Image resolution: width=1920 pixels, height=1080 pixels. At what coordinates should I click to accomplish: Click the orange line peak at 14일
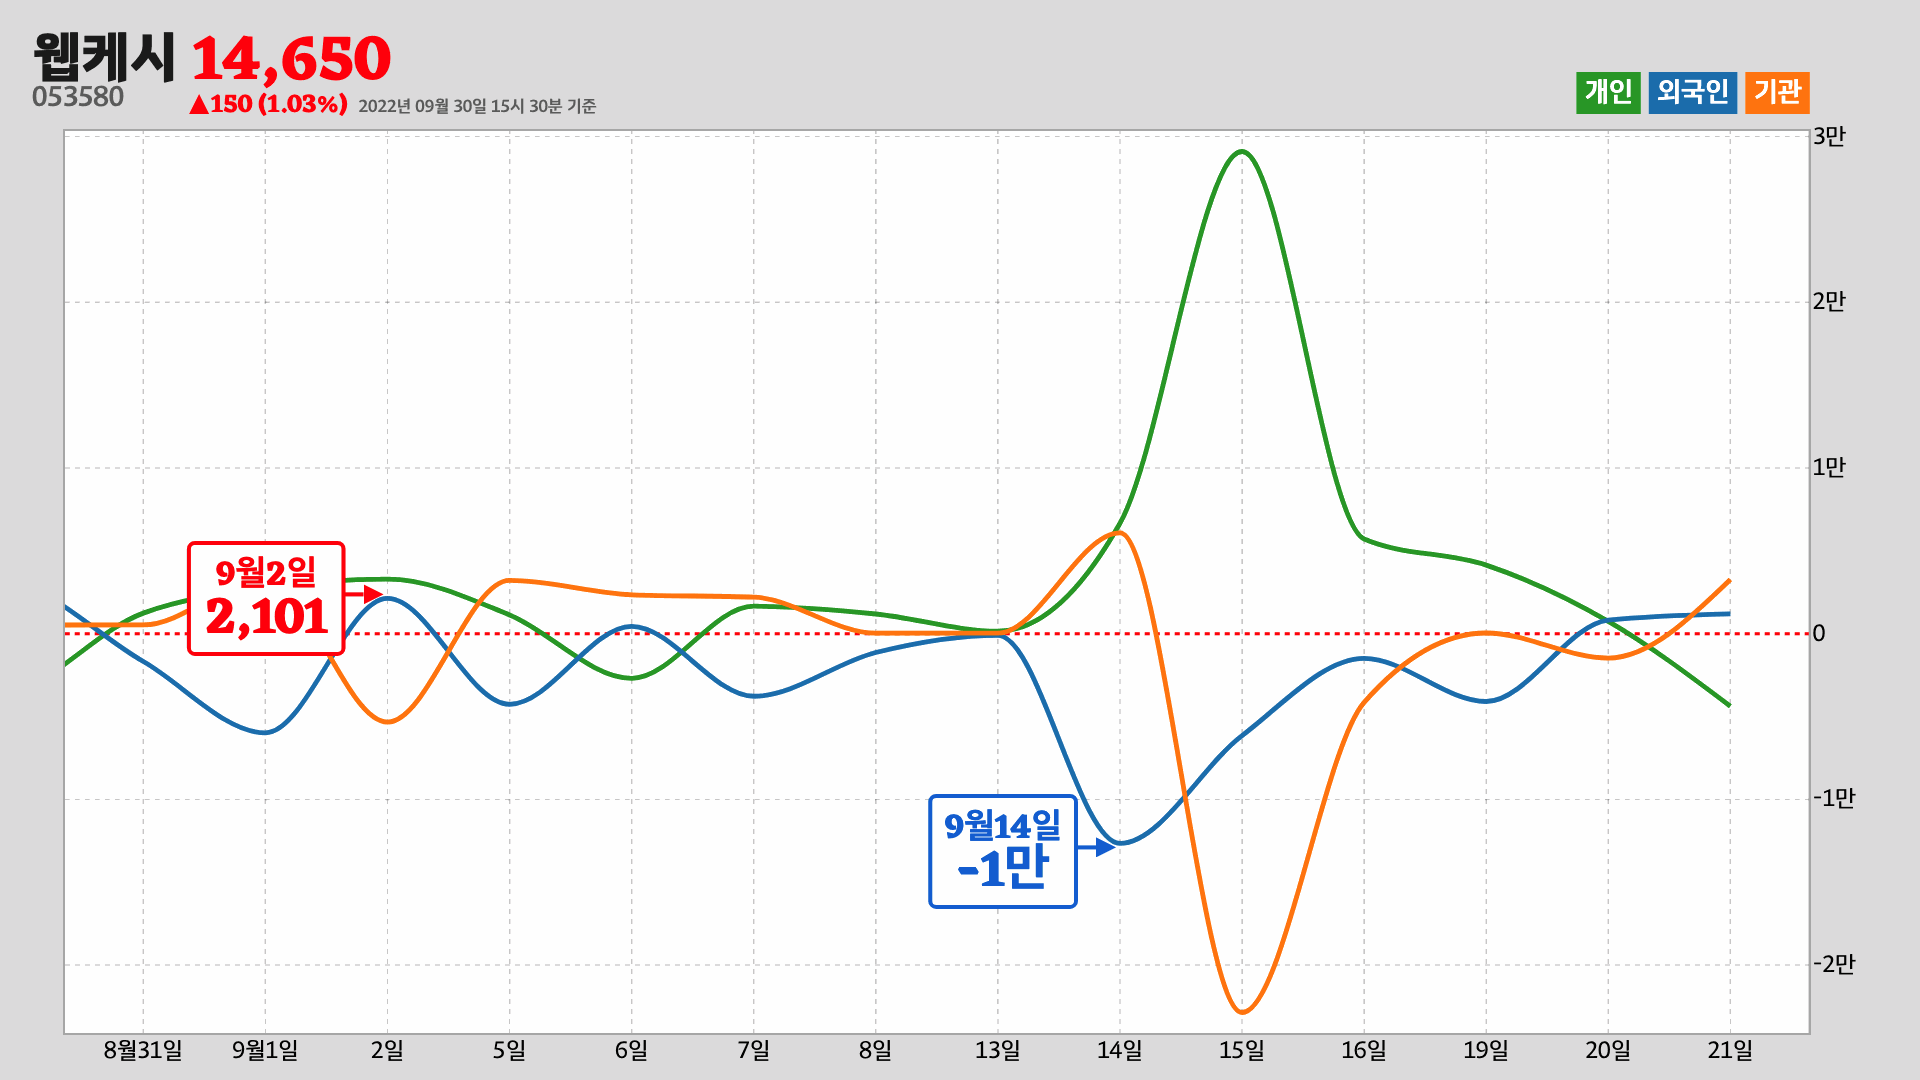tap(1119, 532)
